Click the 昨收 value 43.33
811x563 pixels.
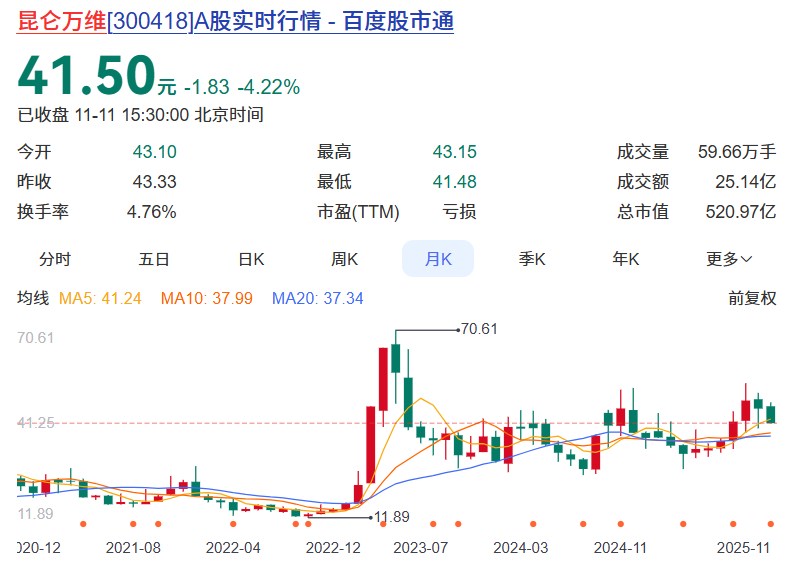(x=155, y=182)
